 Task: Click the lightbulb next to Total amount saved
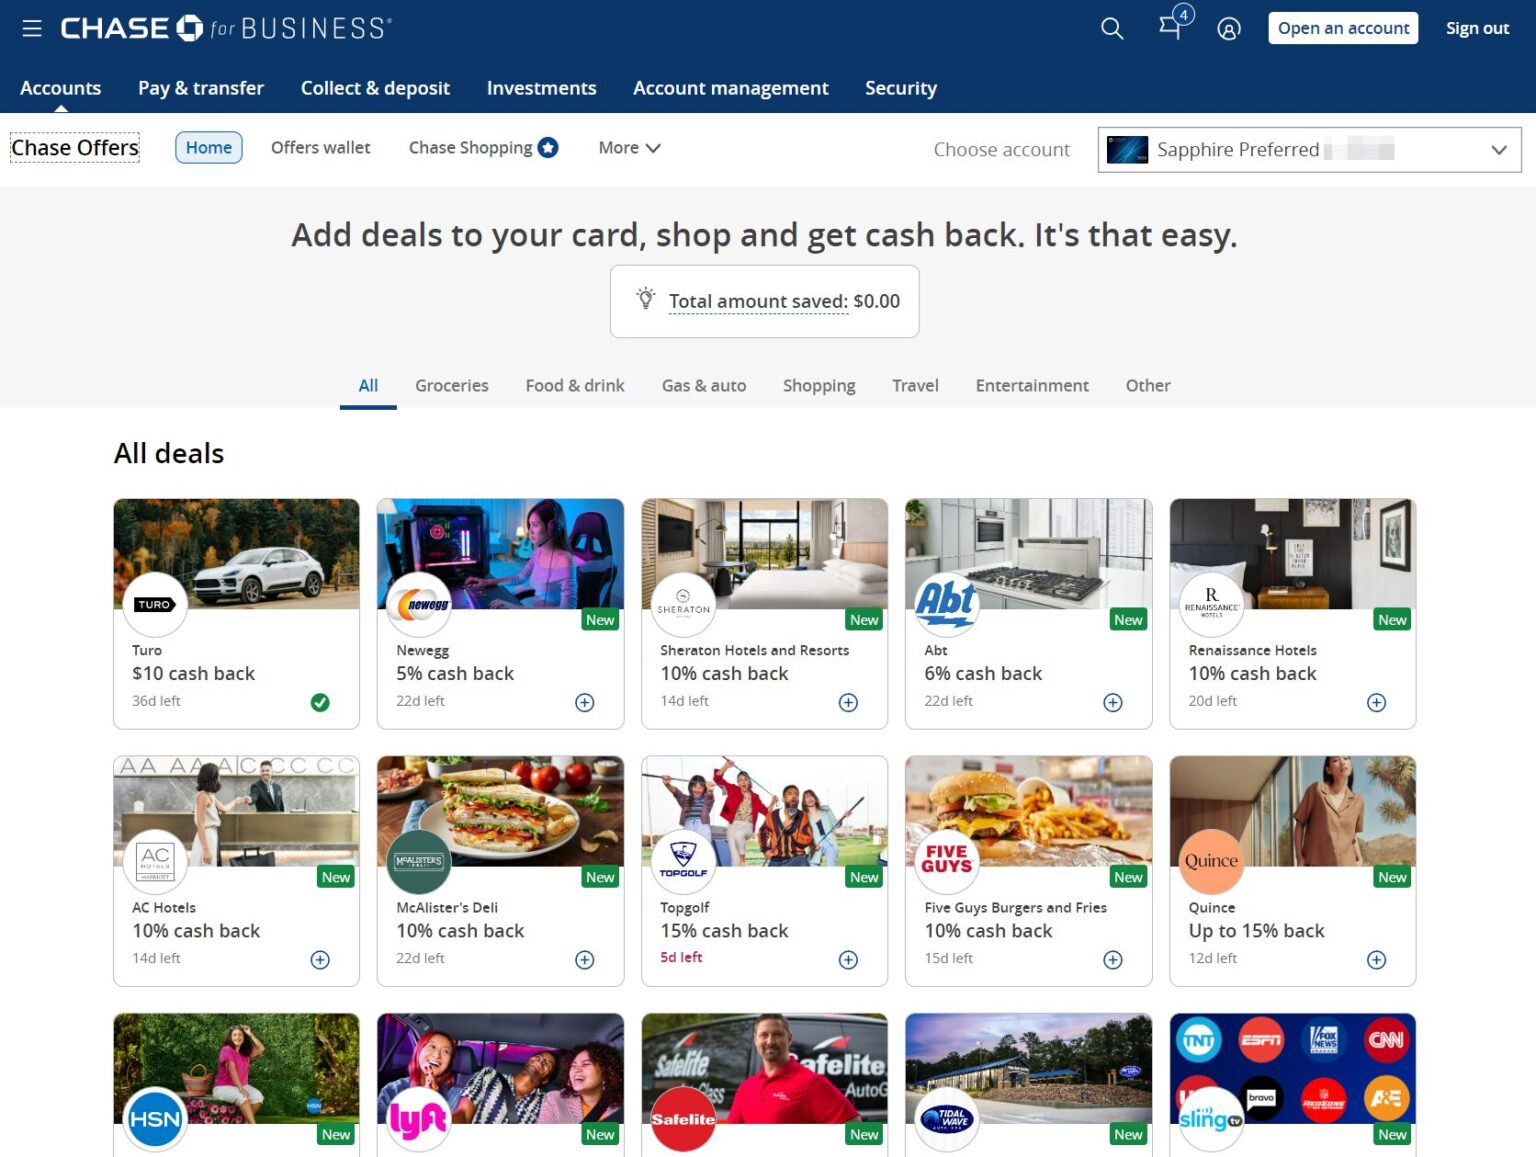click(x=645, y=299)
